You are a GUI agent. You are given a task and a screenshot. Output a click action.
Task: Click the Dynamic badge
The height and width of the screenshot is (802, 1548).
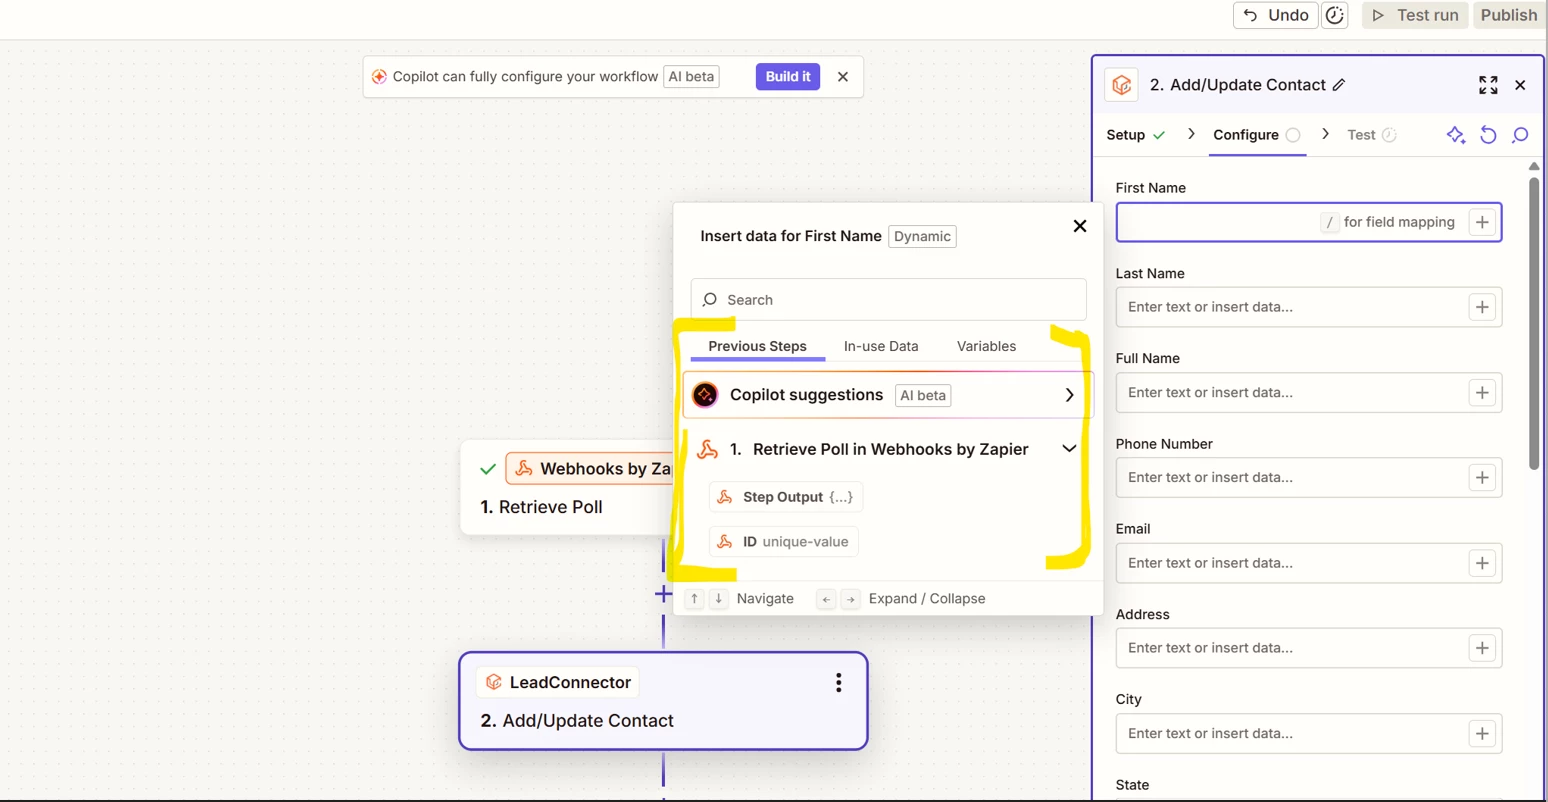coord(922,236)
